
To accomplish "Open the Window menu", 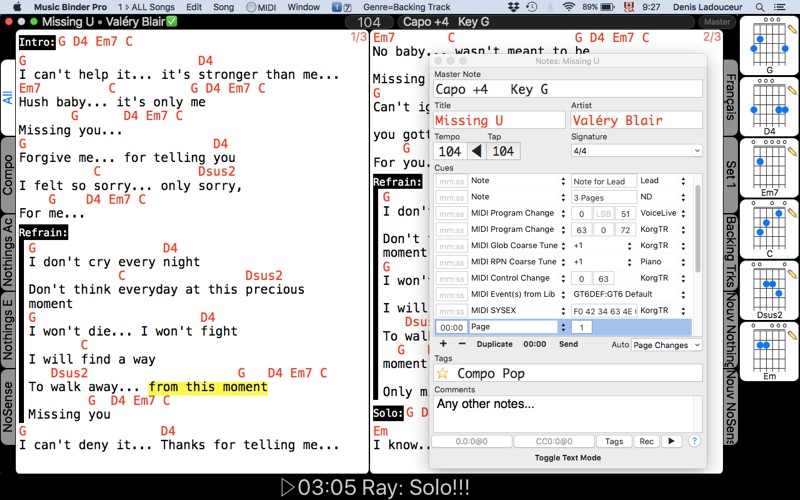I will tap(304, 7).
